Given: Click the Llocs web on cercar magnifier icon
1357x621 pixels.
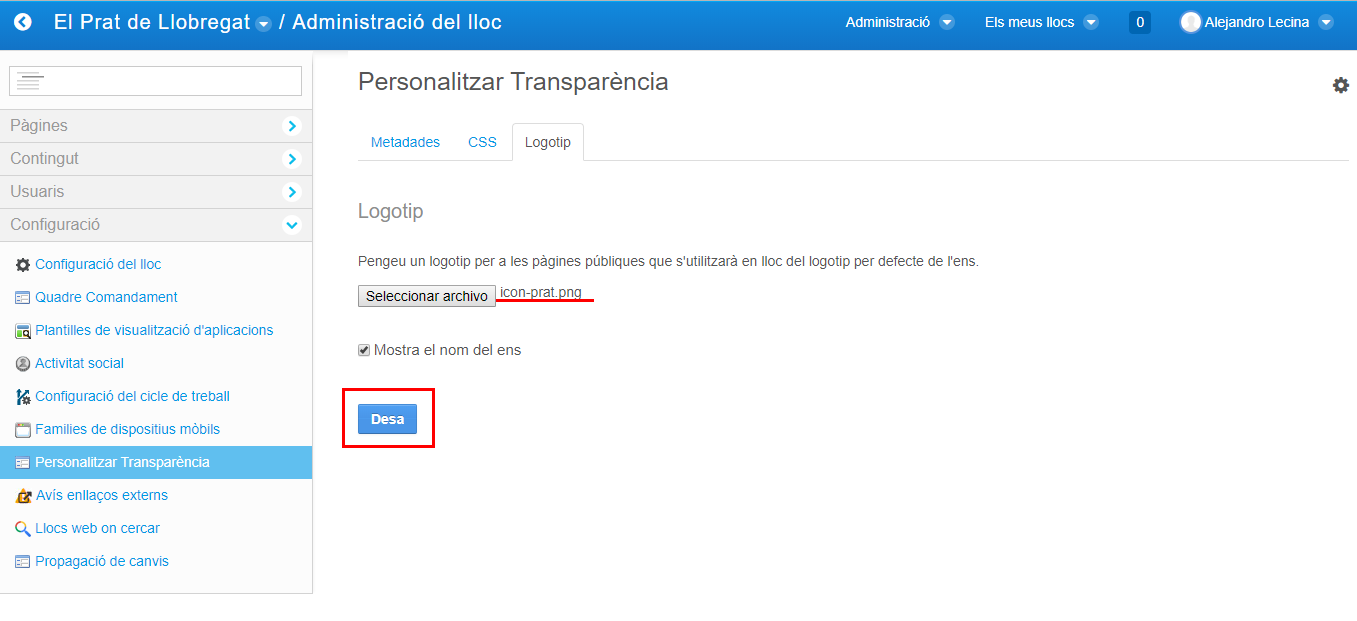Looking at the screenshot, I should coord(23,529).
